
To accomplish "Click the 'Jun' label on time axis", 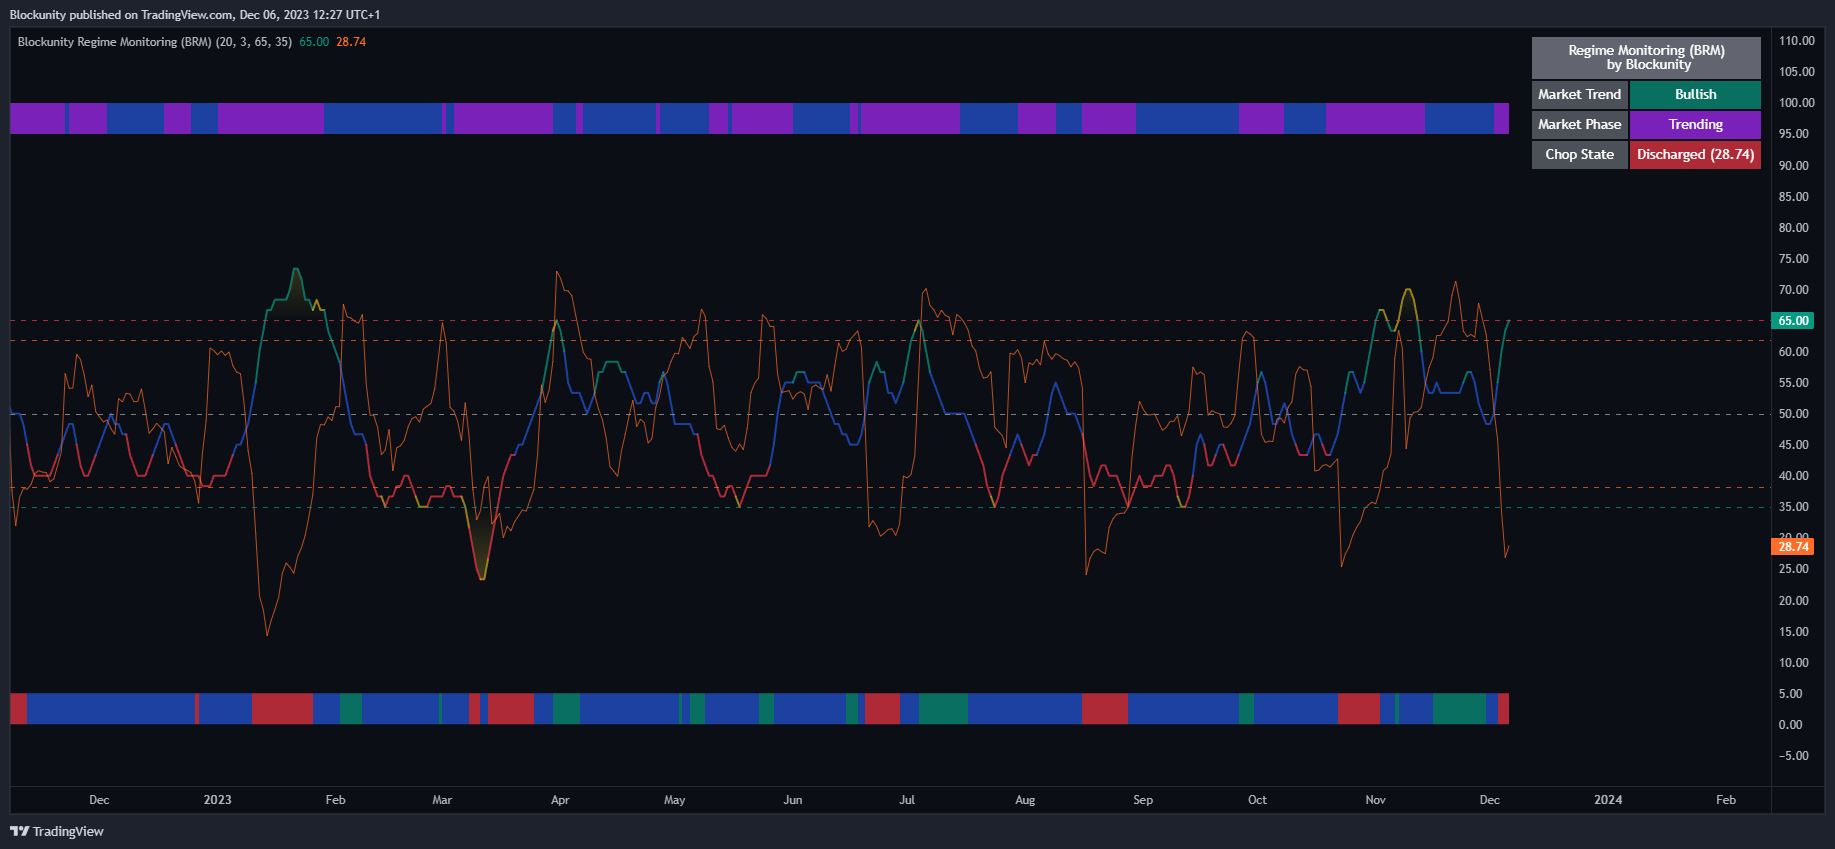I will [x=793, y=800].
